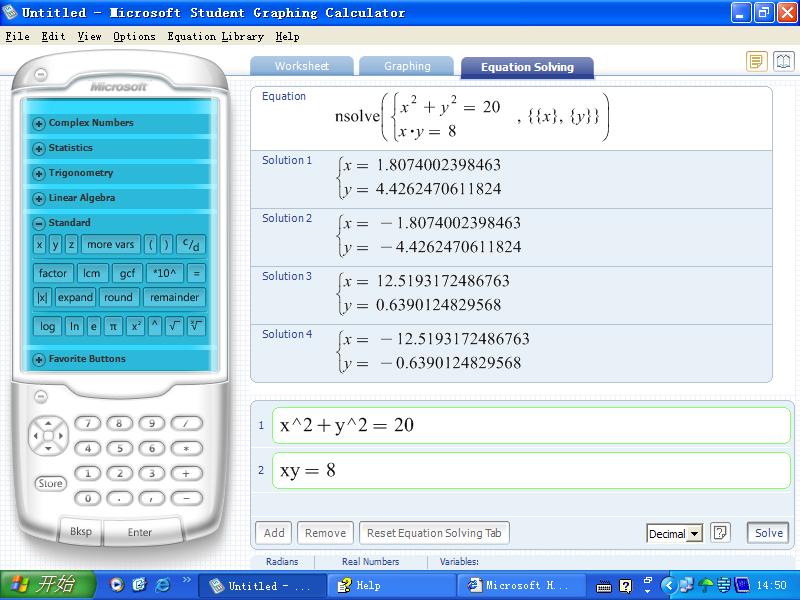Open the book library icon at top right
The image size is (800, 600).
783,62
